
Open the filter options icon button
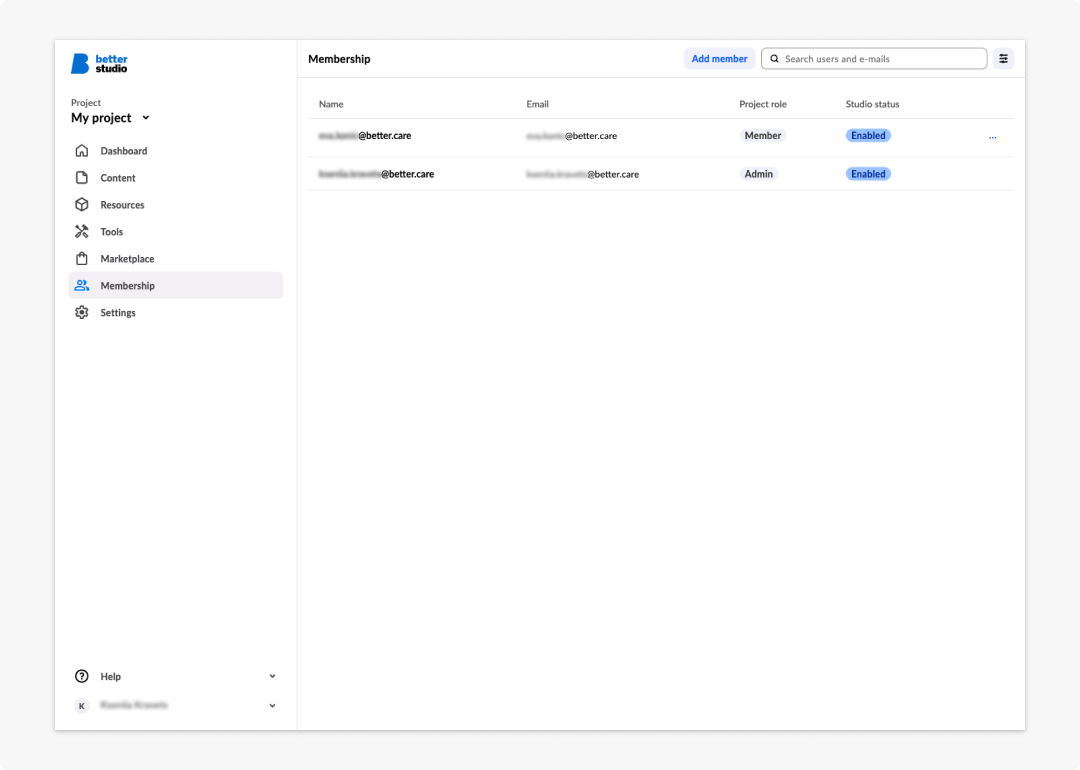tap(1004, 59)
